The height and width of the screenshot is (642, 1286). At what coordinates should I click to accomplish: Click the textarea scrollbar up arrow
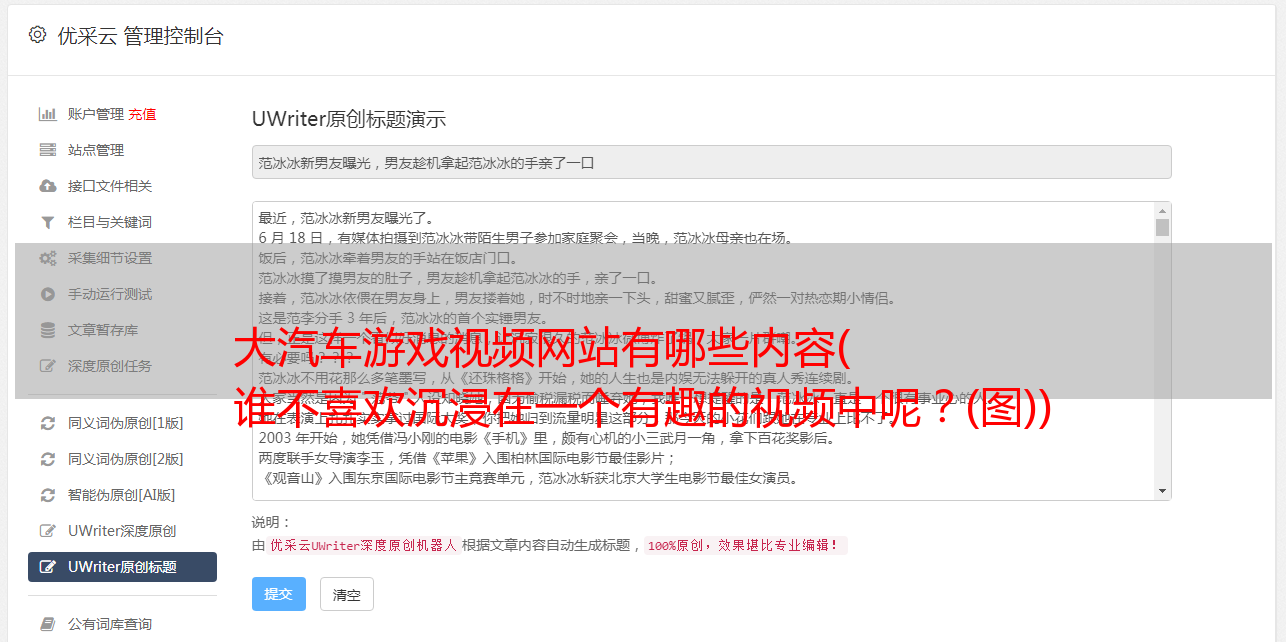click(x=1162, y=211)
